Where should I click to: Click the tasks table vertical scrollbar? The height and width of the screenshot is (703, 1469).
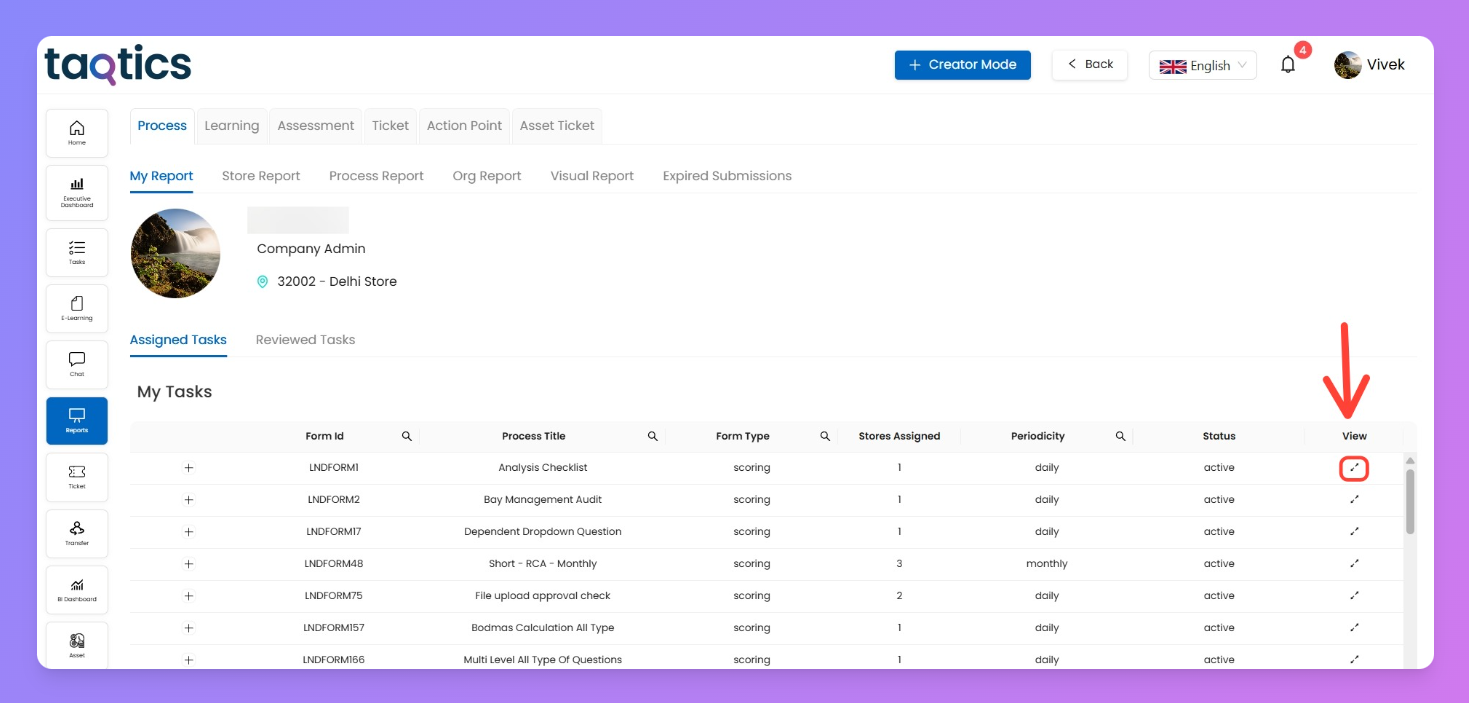tap(1410, 500)
